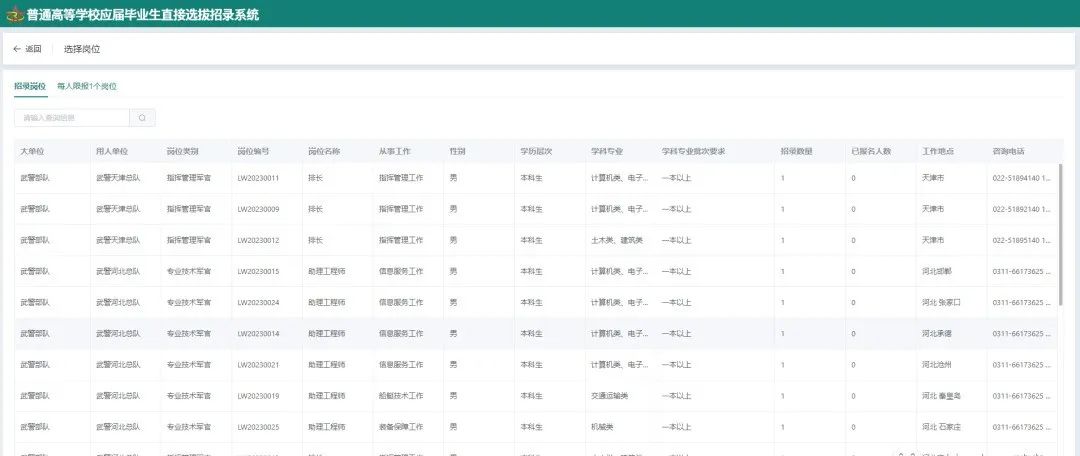Click the 选择岗位 page title
The width and height of the screenshot is (1080, 456).
coord(82,49)
